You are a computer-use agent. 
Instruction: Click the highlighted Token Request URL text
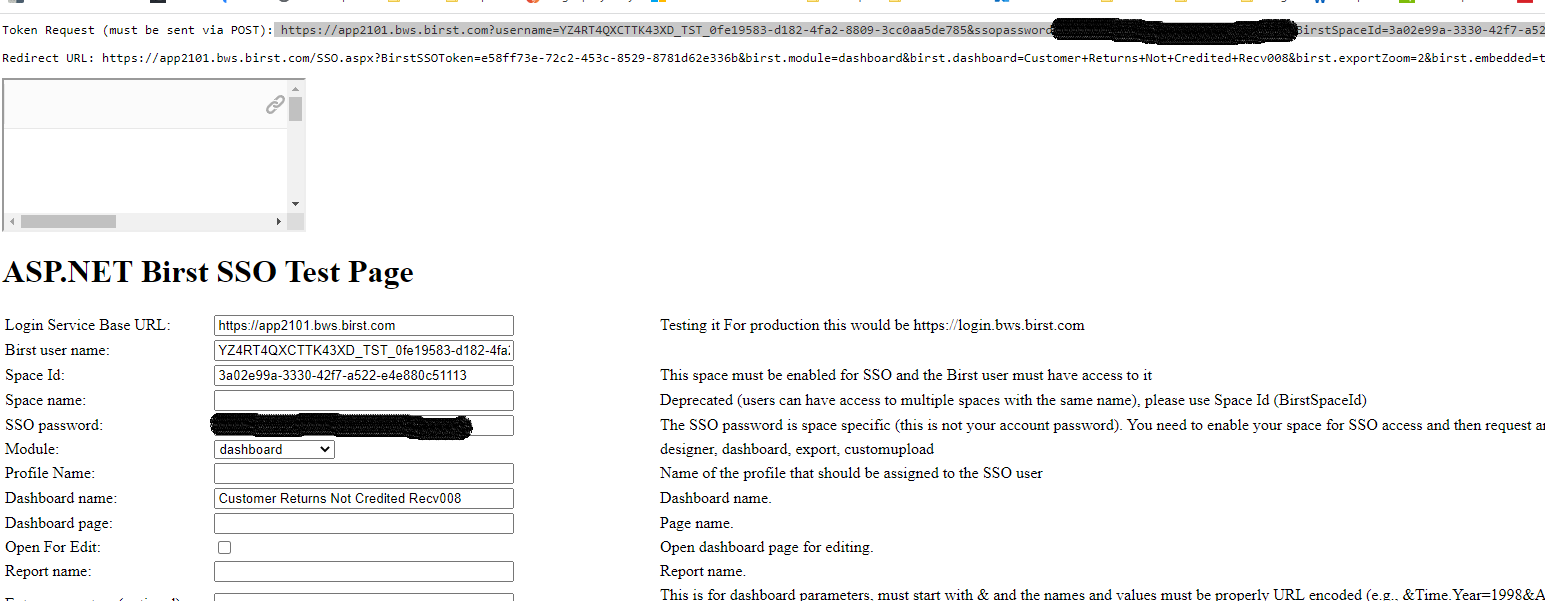pyautogui.click(x=911, y=30)
